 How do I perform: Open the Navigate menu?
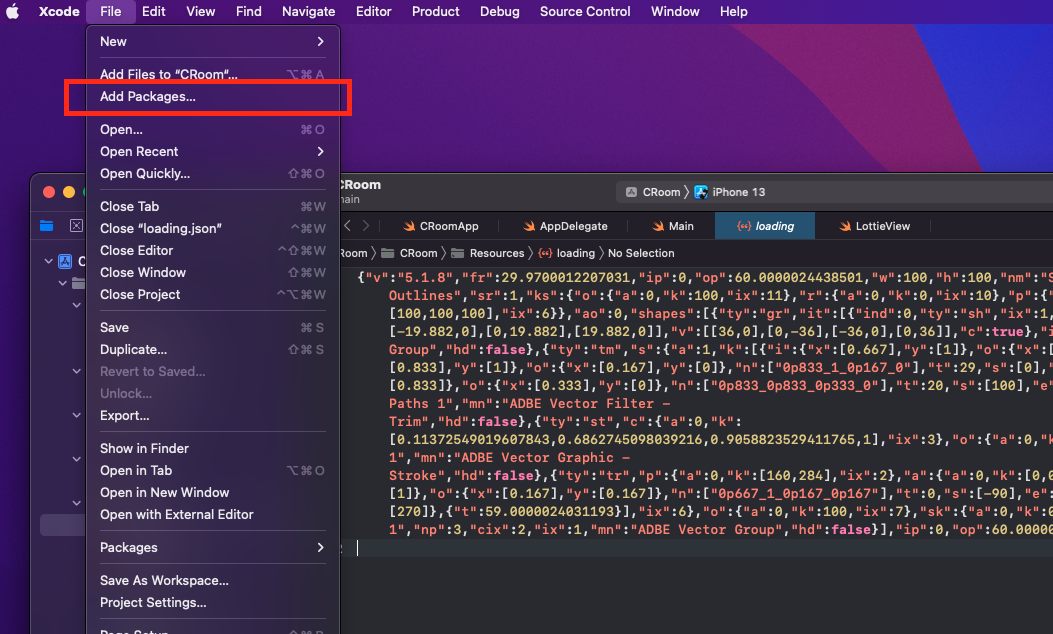308,11
